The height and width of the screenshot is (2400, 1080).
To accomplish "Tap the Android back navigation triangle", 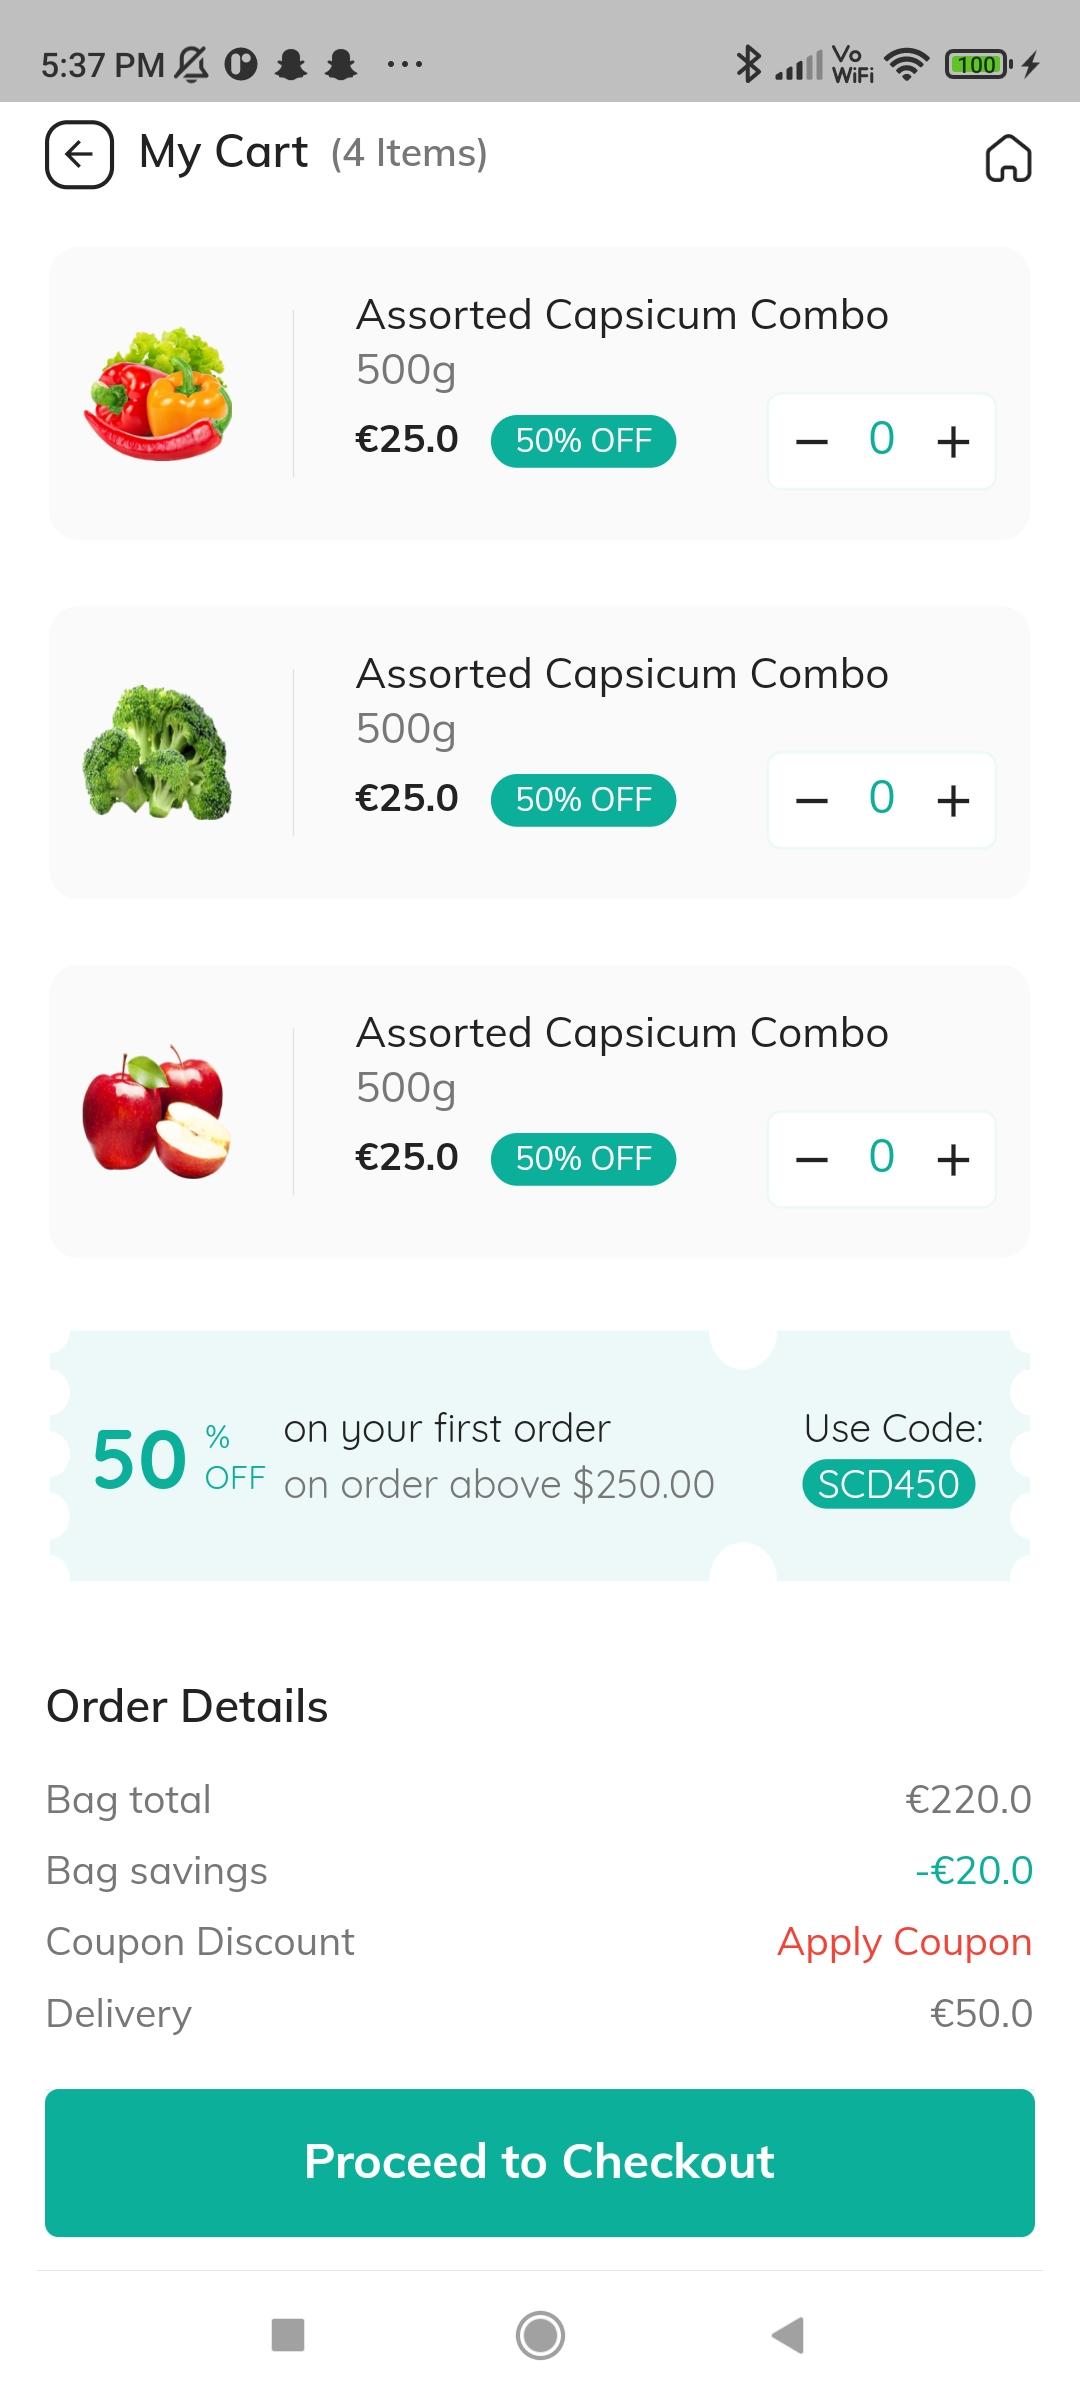I will (x=788, y=2335).
